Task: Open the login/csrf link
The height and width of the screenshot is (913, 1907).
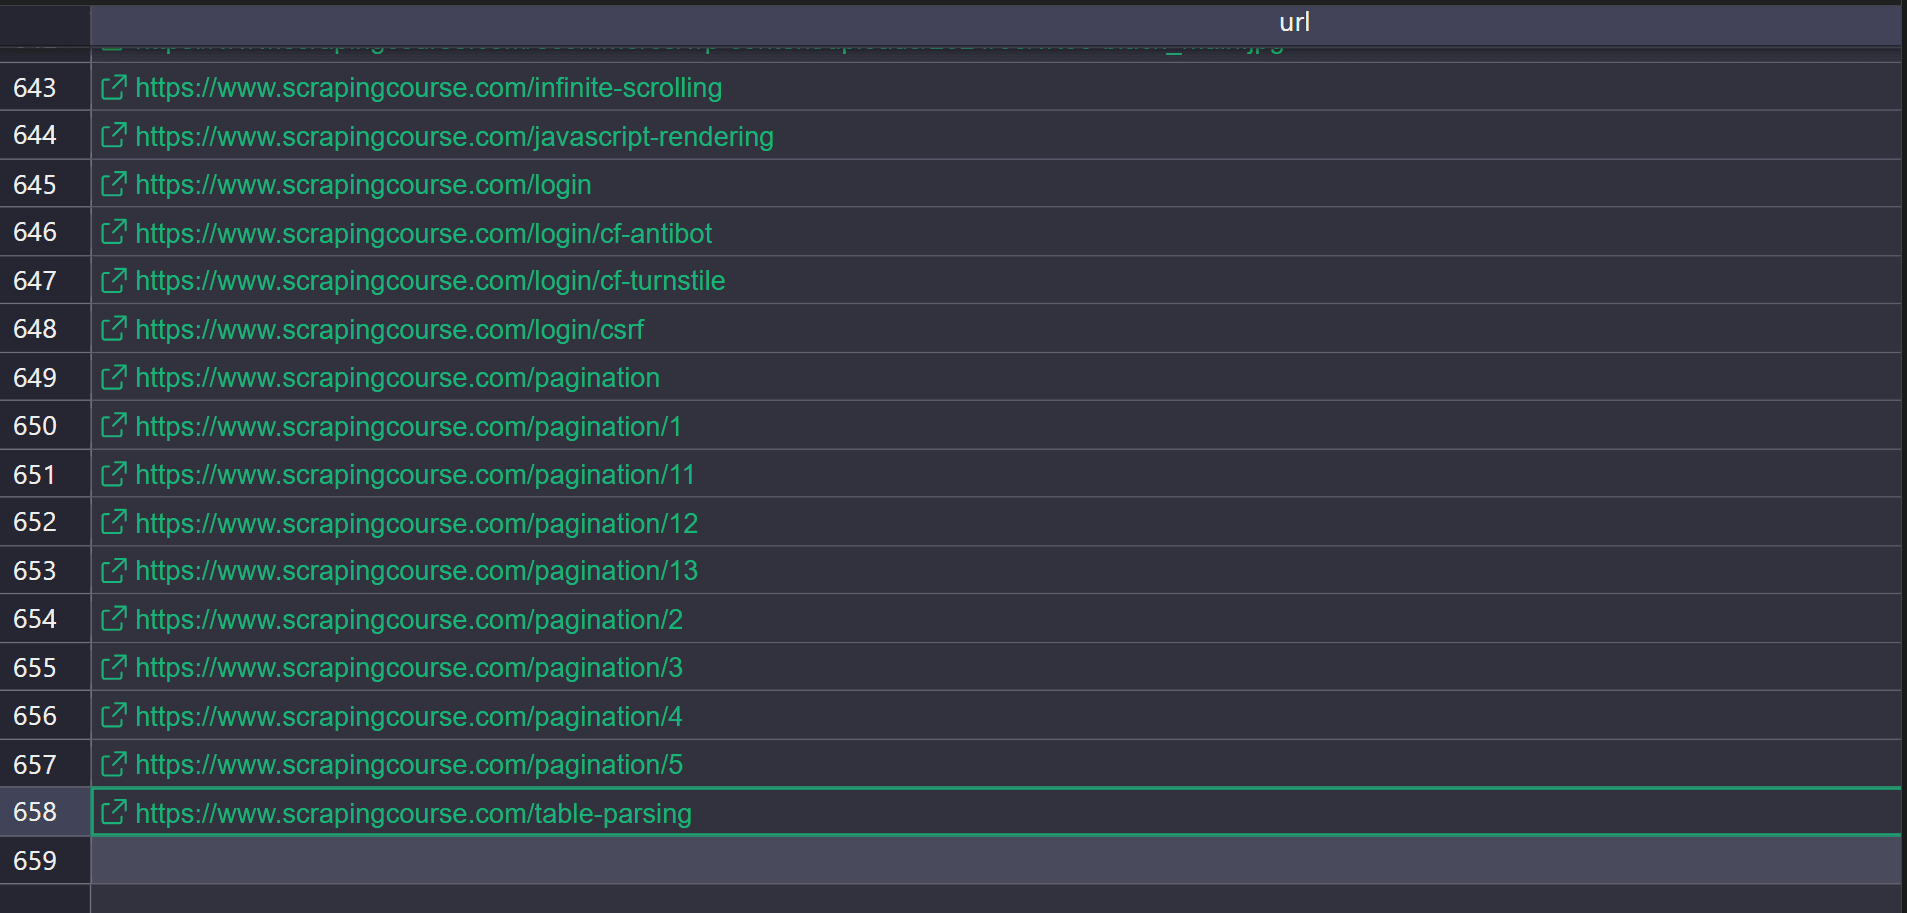Action: (389, 330)
